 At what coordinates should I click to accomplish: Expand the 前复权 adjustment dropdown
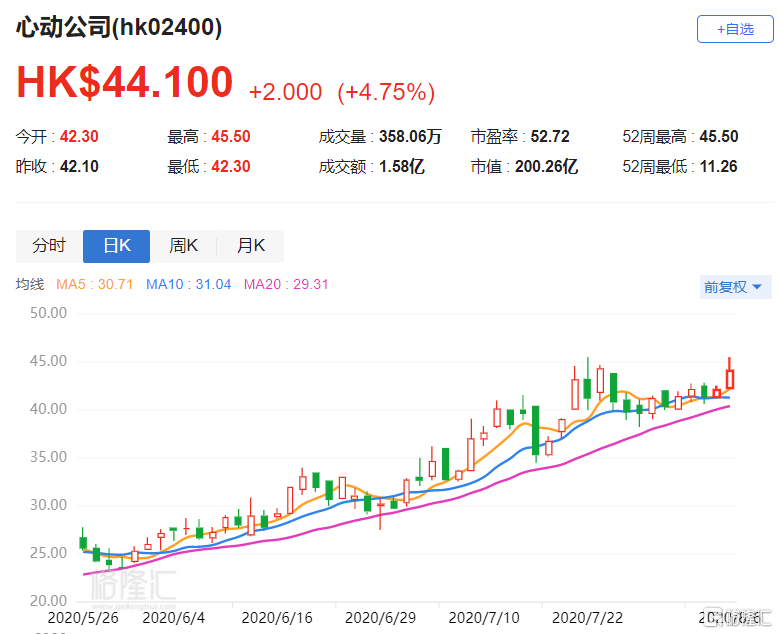click(732, 287)
